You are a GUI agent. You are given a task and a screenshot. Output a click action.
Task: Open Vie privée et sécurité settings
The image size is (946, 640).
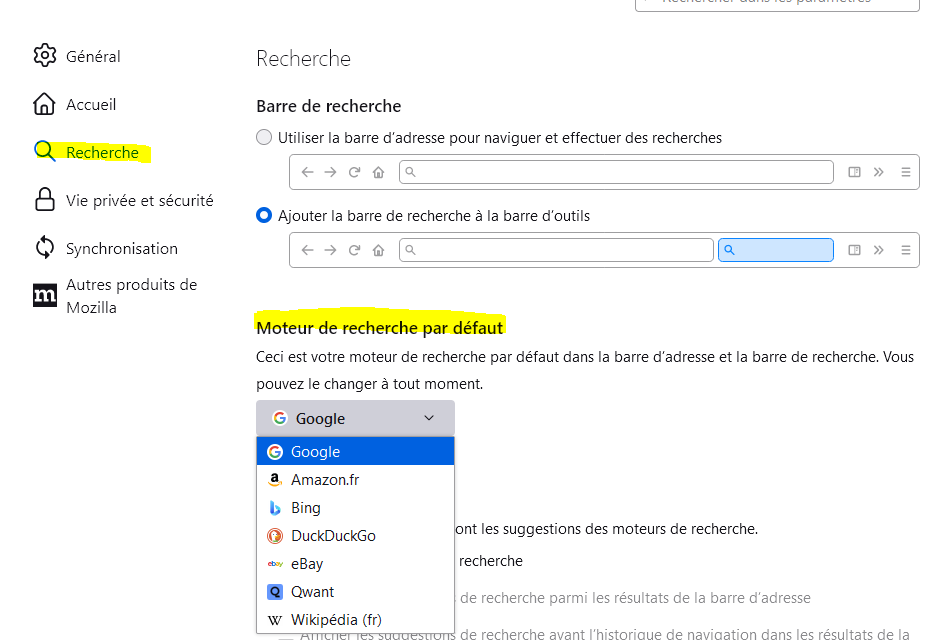tap(123, 200)
